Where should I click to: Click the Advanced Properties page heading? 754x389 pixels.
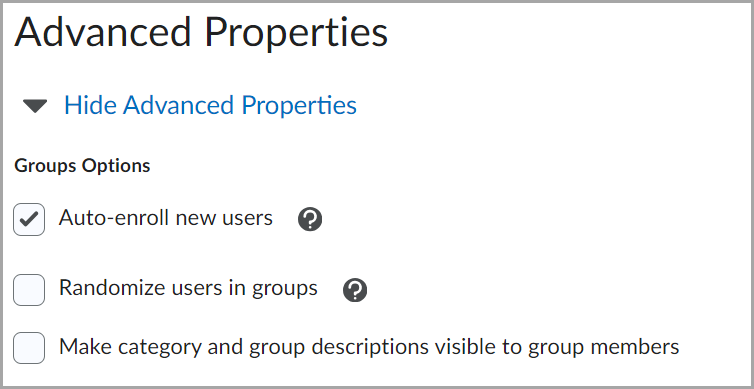tap(201, 33)
